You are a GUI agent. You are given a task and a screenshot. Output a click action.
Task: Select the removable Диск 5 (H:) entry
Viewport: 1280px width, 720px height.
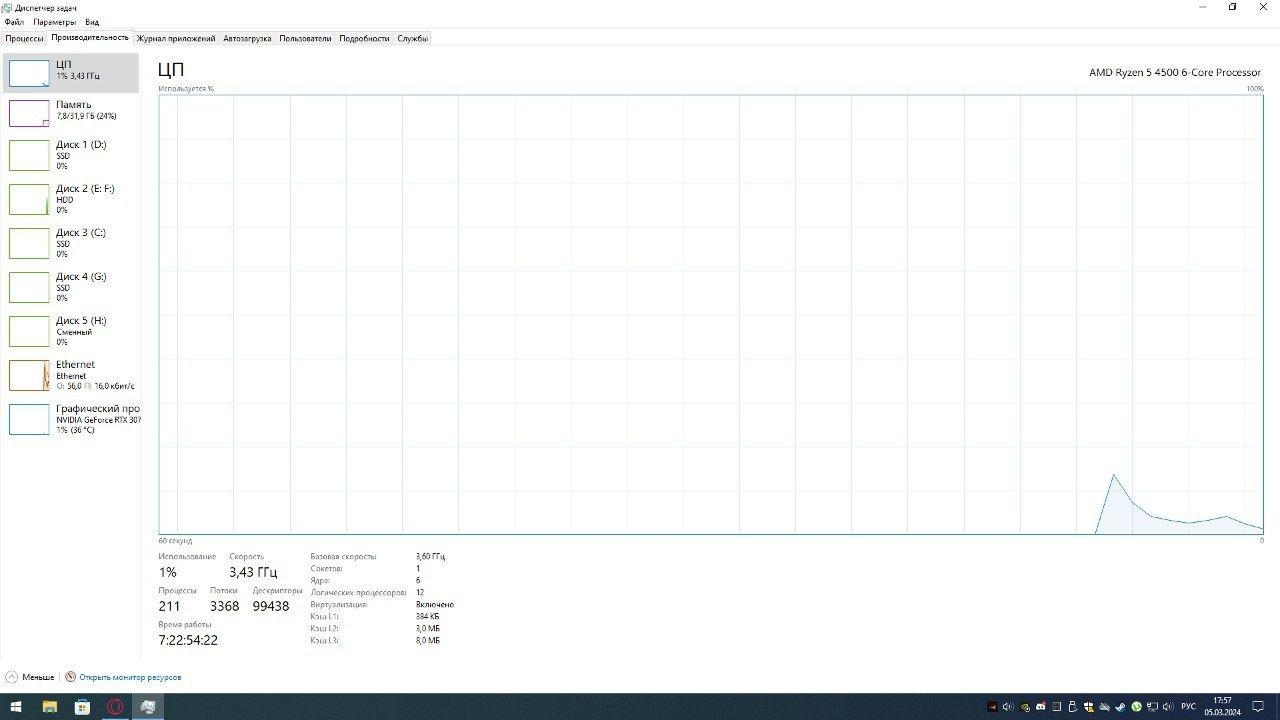click(71, 331)
